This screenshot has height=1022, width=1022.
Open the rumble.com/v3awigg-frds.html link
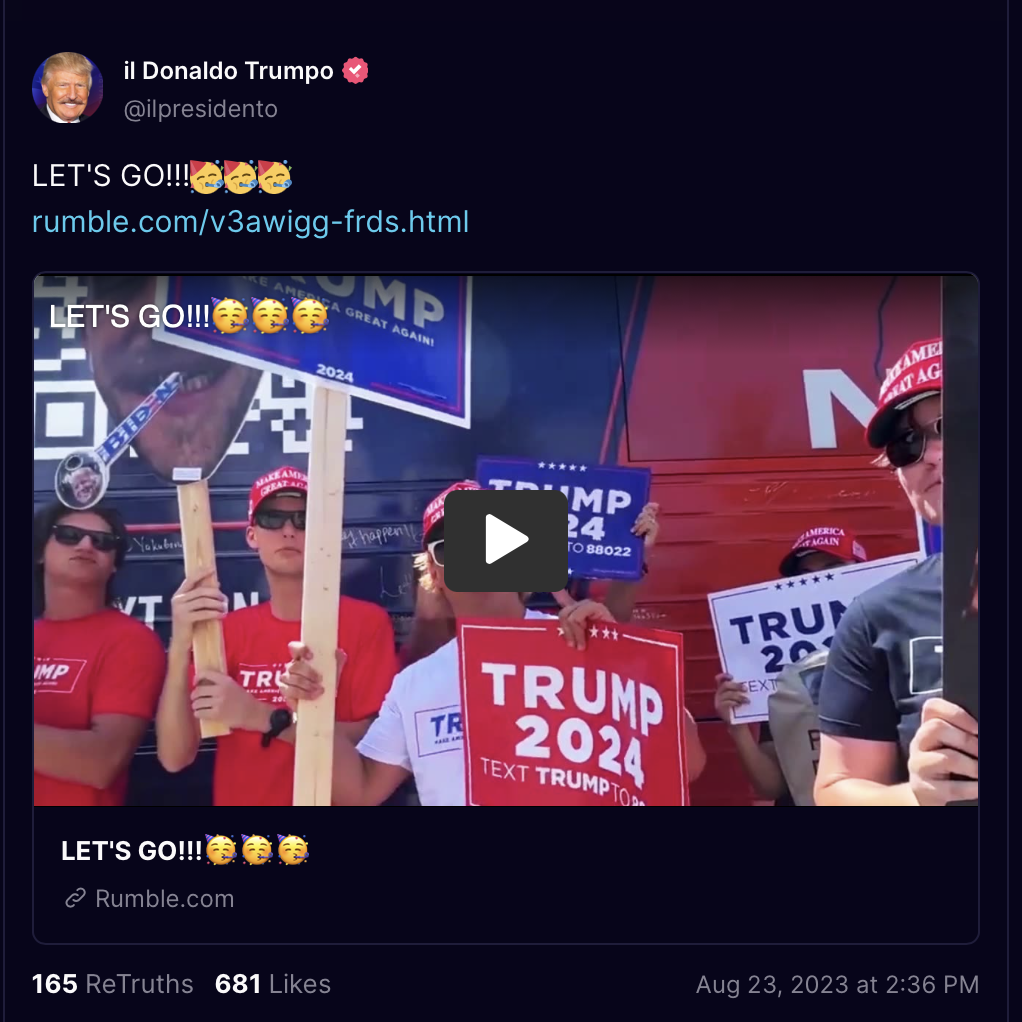pos(250,222)
